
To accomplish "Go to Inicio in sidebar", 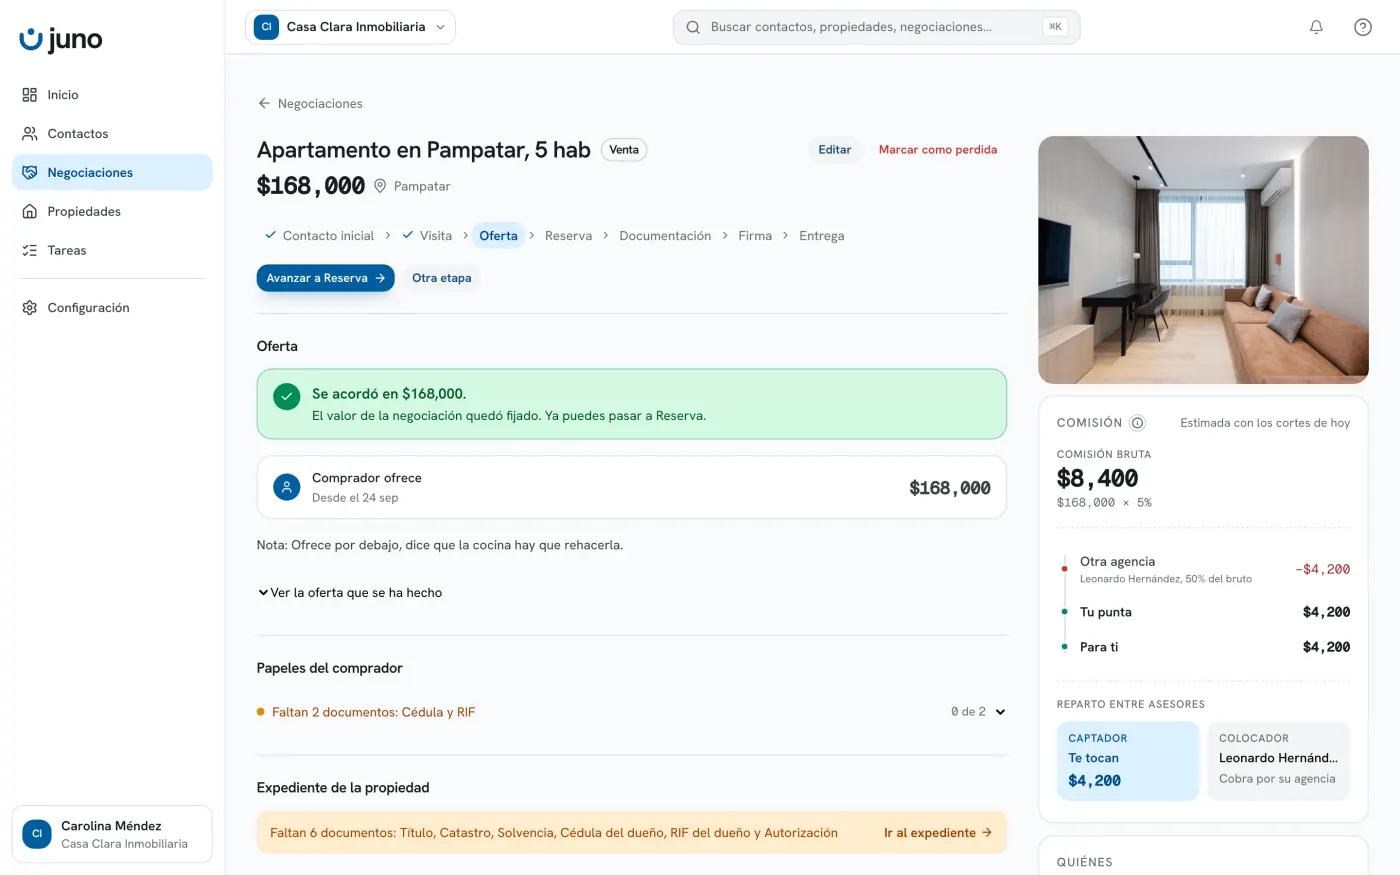I will coord(112,95).
